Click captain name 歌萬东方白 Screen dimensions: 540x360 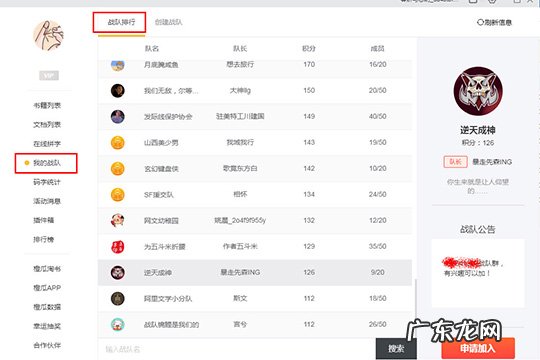pyautogui.click(x=240, y=168)
